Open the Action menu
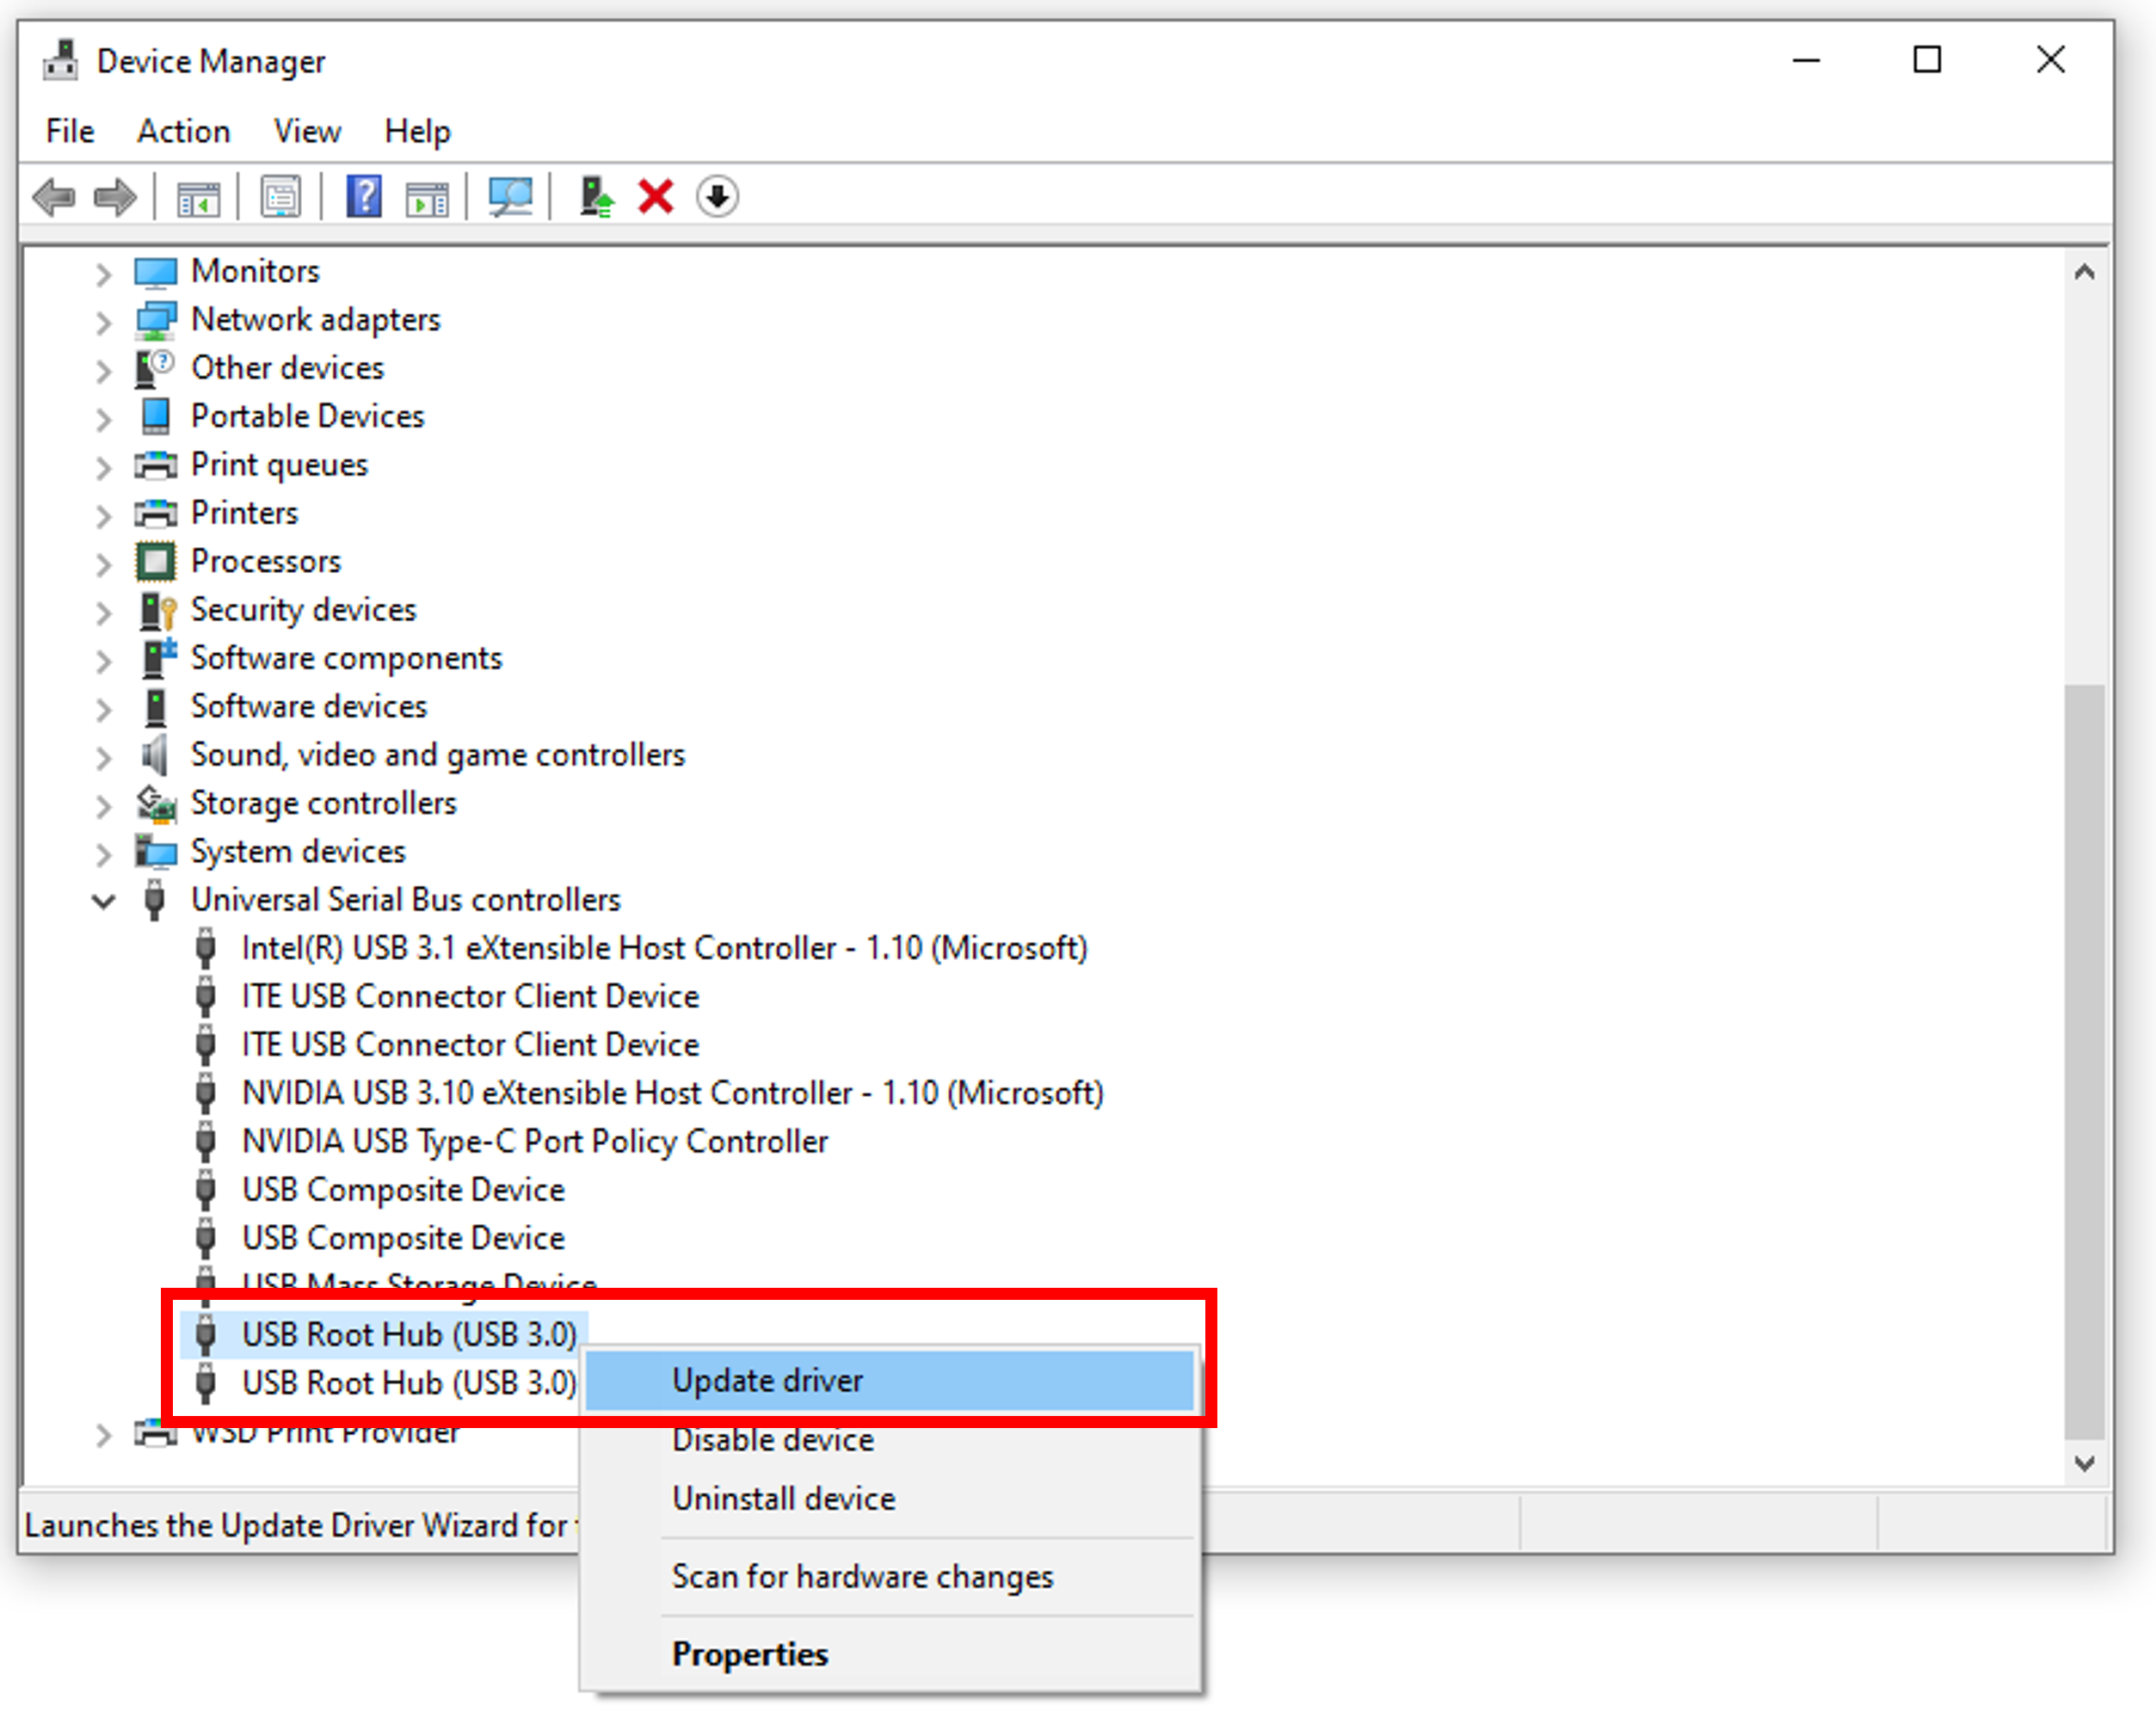The width and height of the screenshot is (2156, 1730). click(x=183, y=131)
